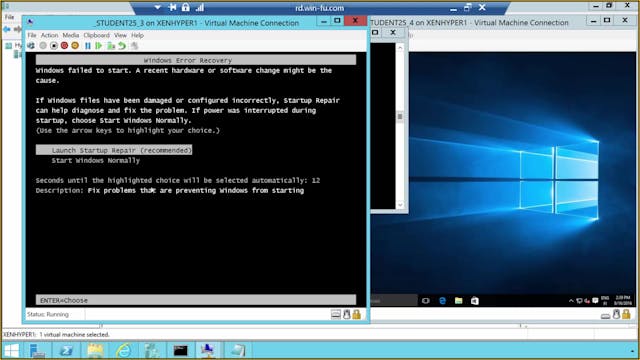This screenshot has height=360, width=640.
Task: Click the lock icon on connection bar
Action: coord(186,7)
